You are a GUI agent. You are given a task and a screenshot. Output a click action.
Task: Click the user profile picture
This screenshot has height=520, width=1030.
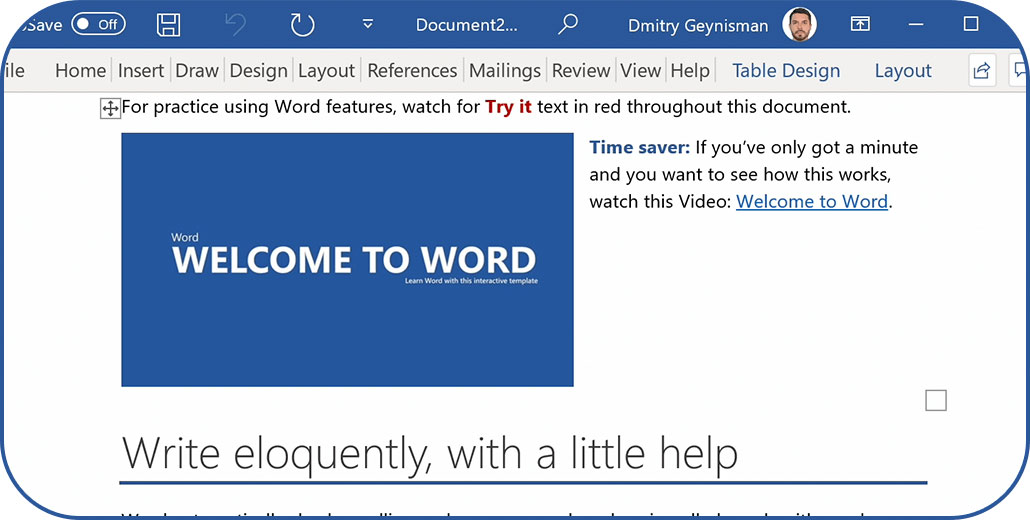click(x=799, y=25)
